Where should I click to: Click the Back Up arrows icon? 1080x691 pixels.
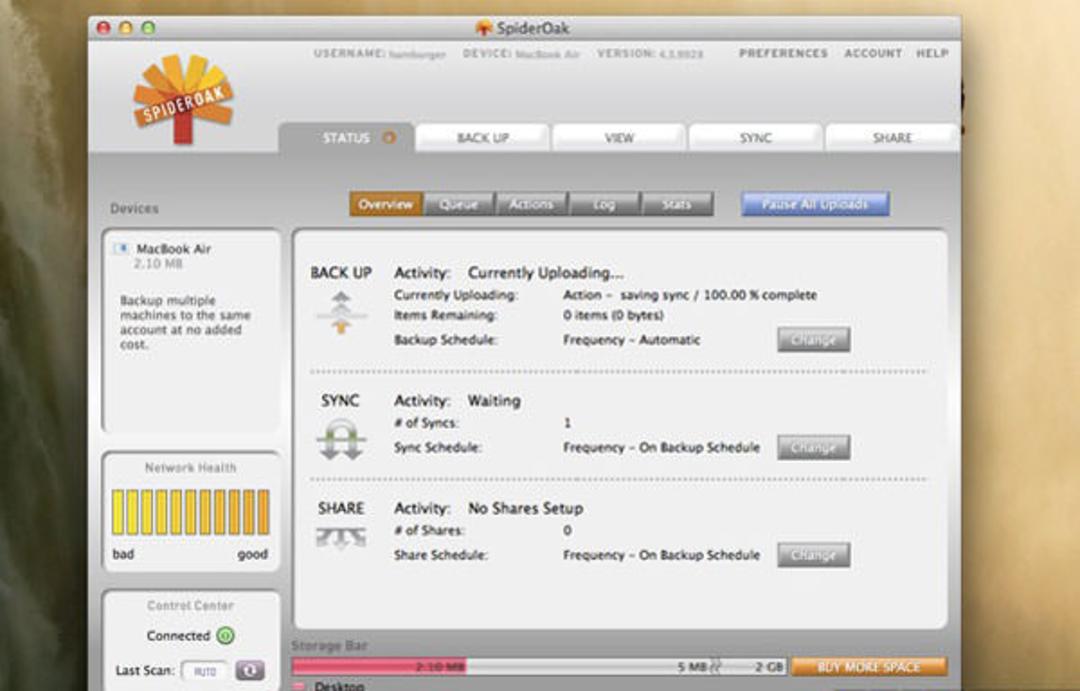click(341, 313)
